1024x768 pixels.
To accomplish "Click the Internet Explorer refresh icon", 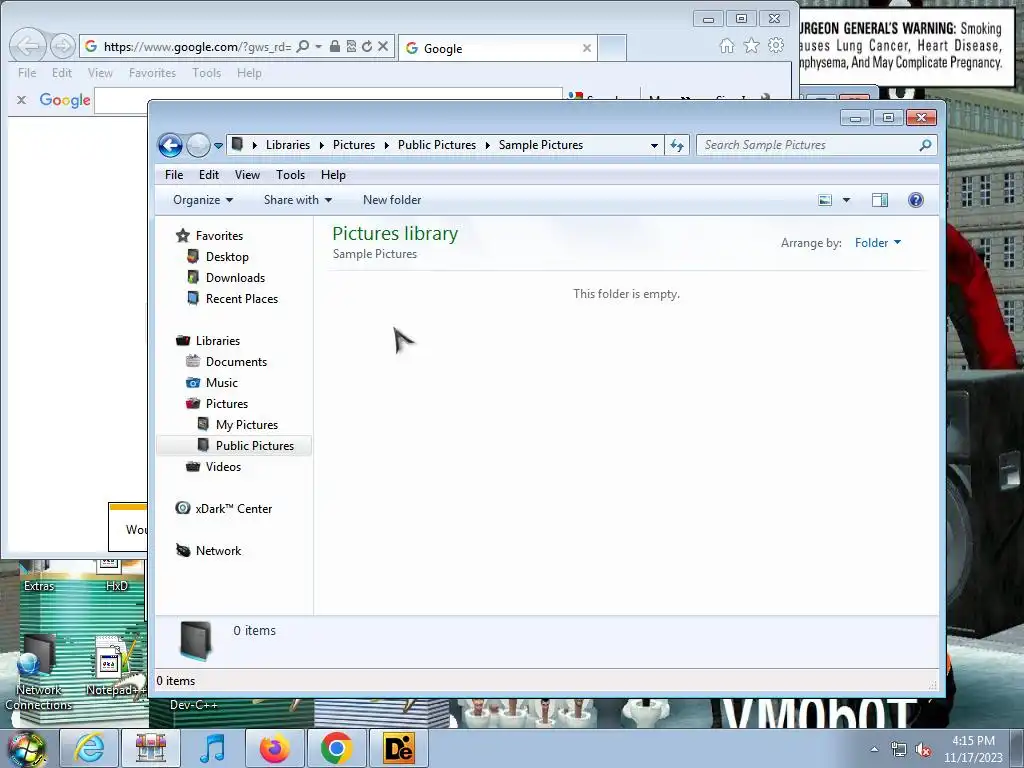I will 366,46.
